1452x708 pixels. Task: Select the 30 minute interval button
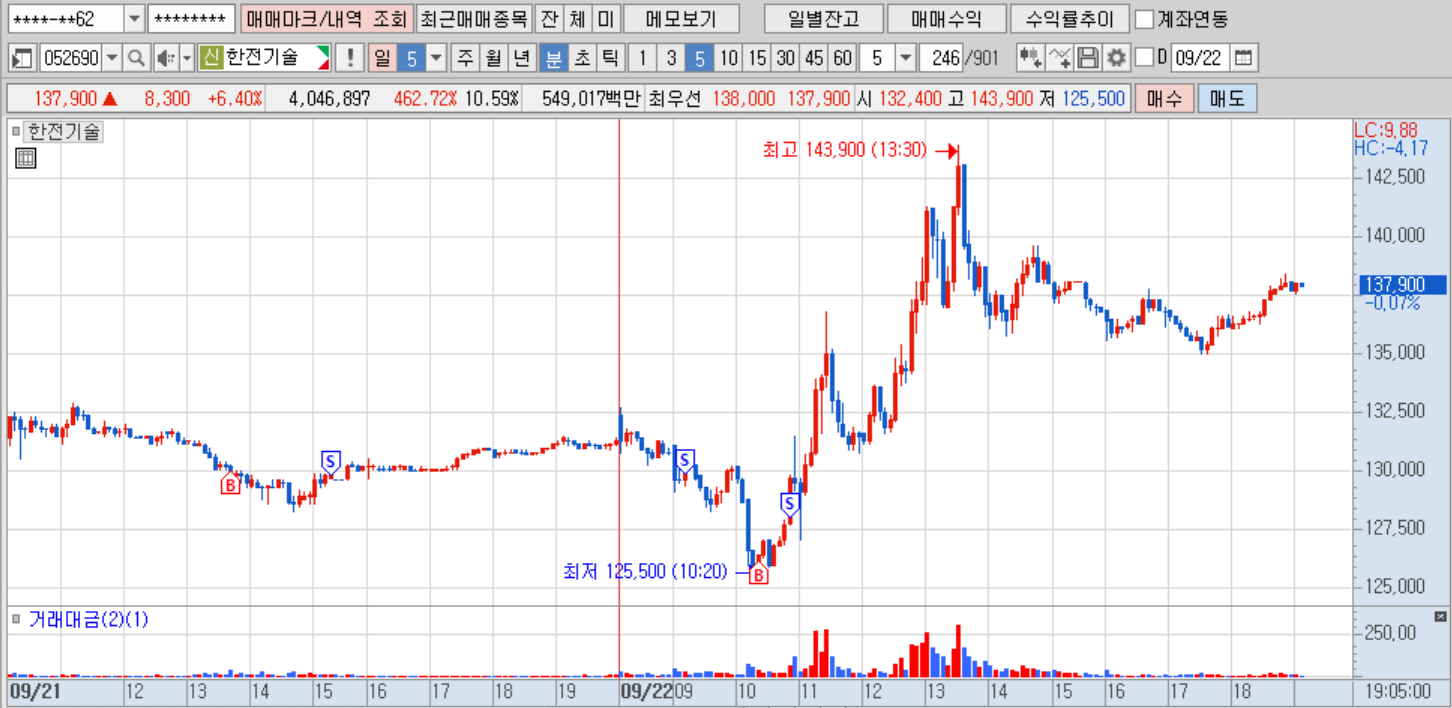point(786,58)
